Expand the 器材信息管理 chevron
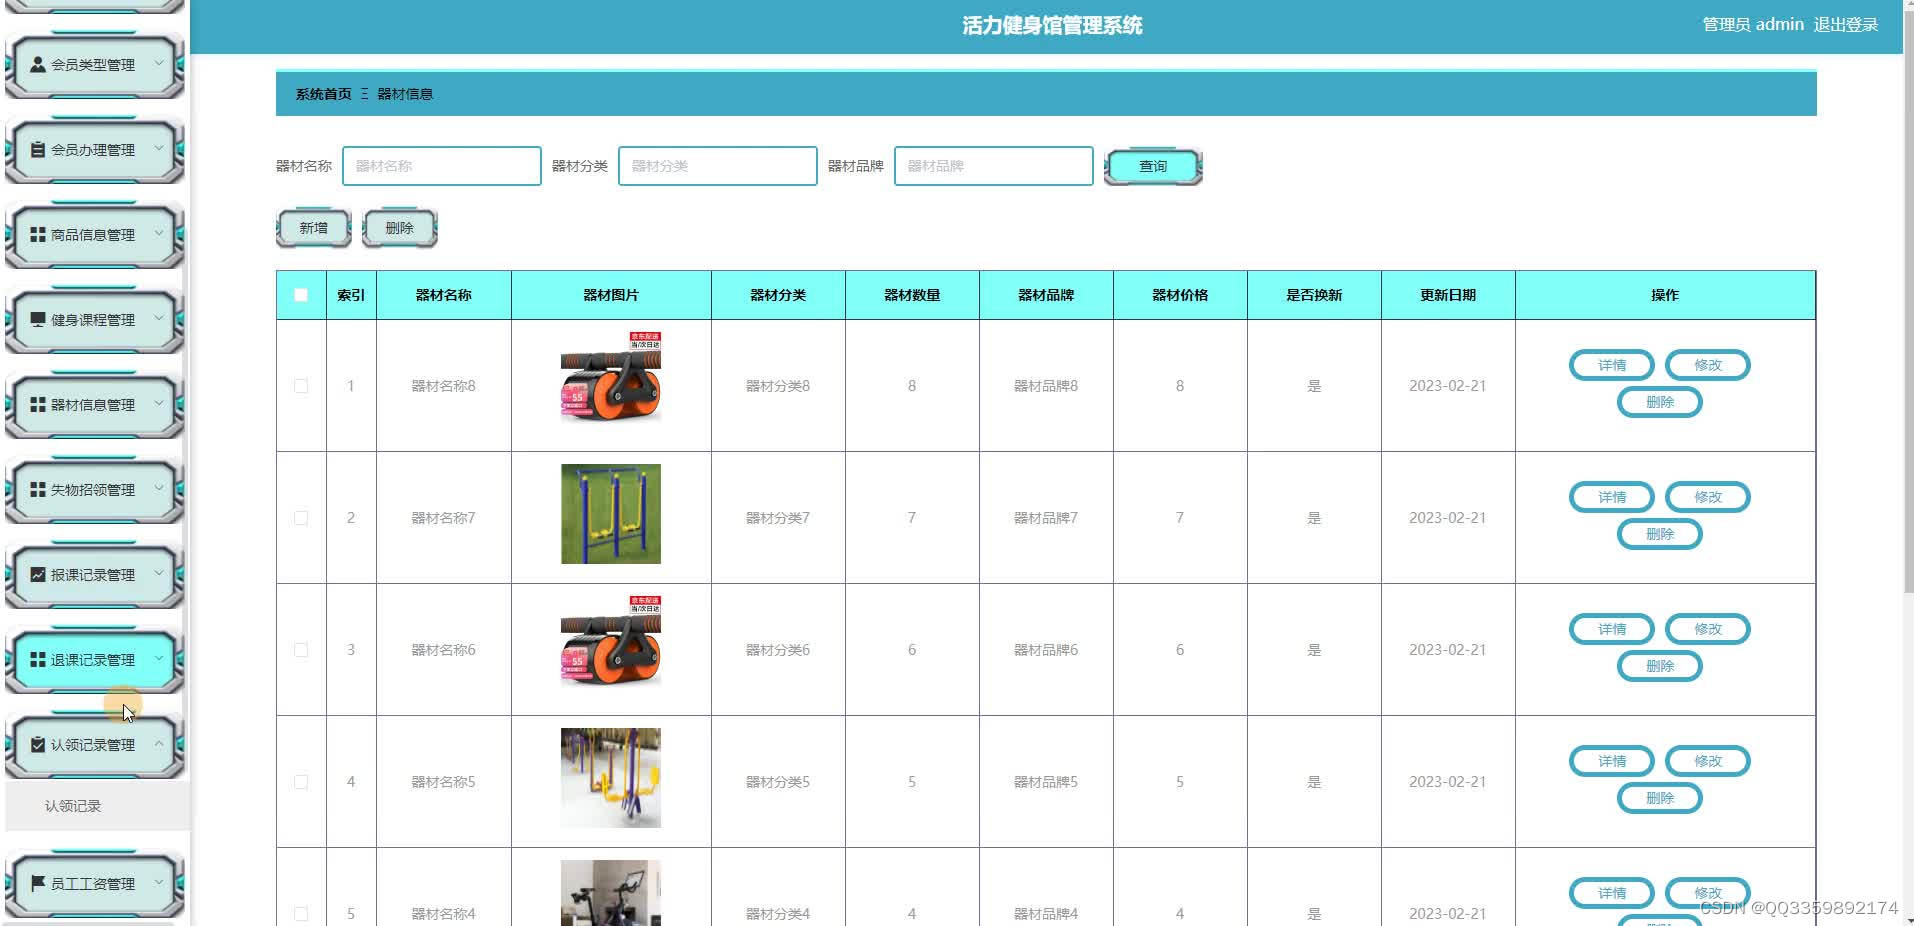1914x926 pixels. (x=159, y=404)
